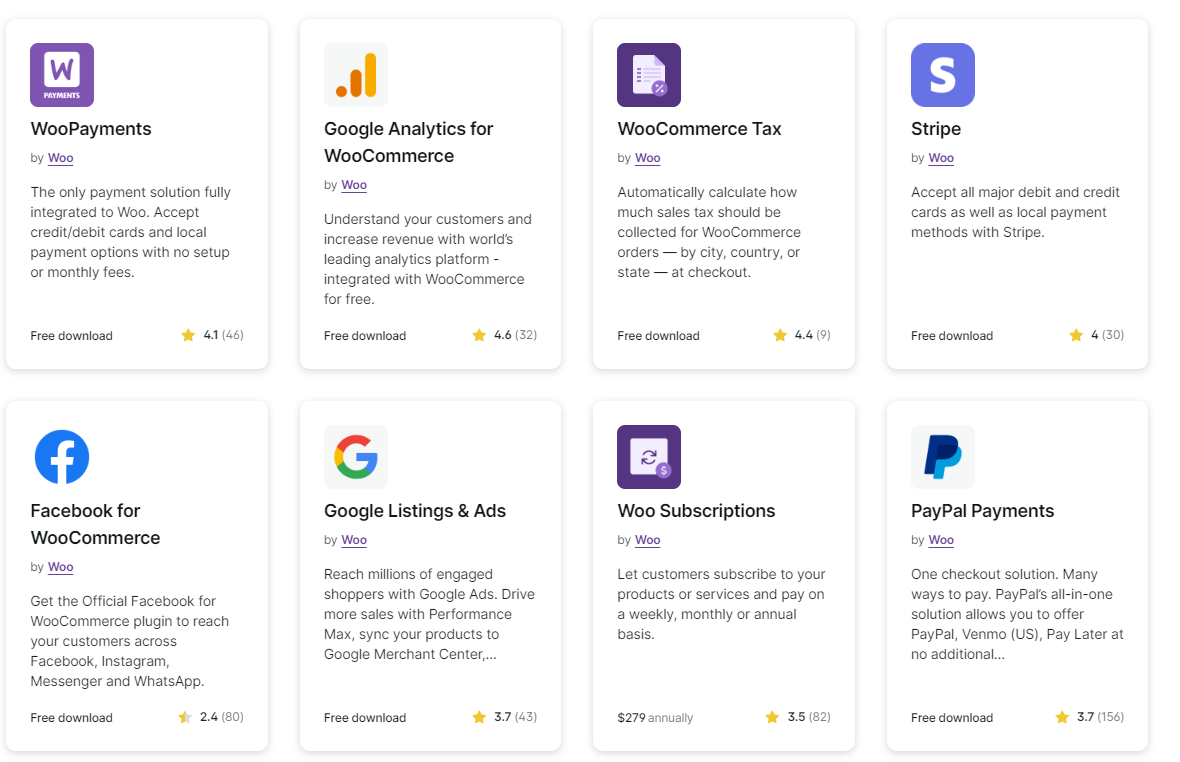Click the $279 annually price text

(x=655, y=718)
